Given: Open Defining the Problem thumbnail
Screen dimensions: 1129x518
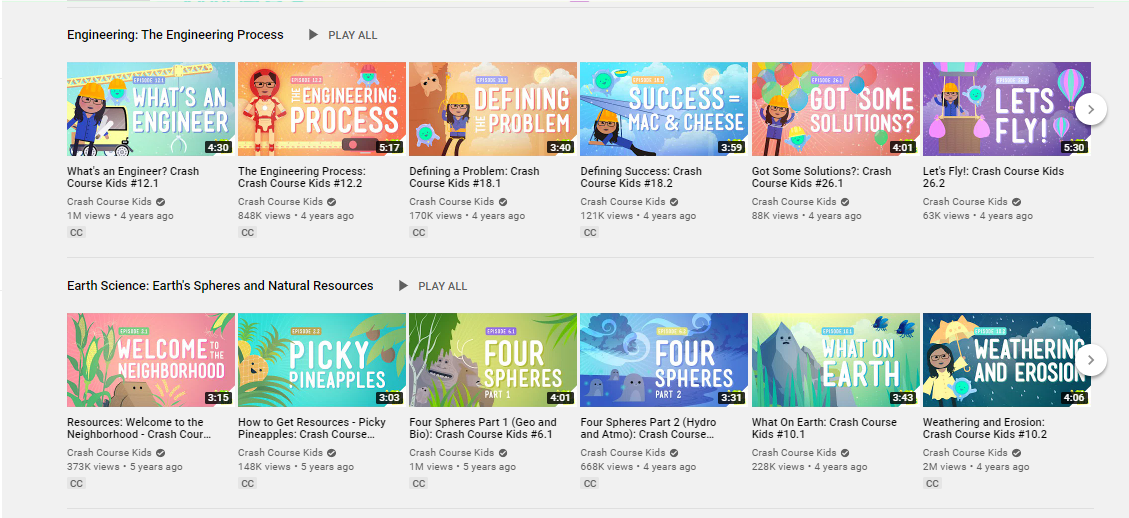Looking at the screenshot, I should tap(493, 109).
